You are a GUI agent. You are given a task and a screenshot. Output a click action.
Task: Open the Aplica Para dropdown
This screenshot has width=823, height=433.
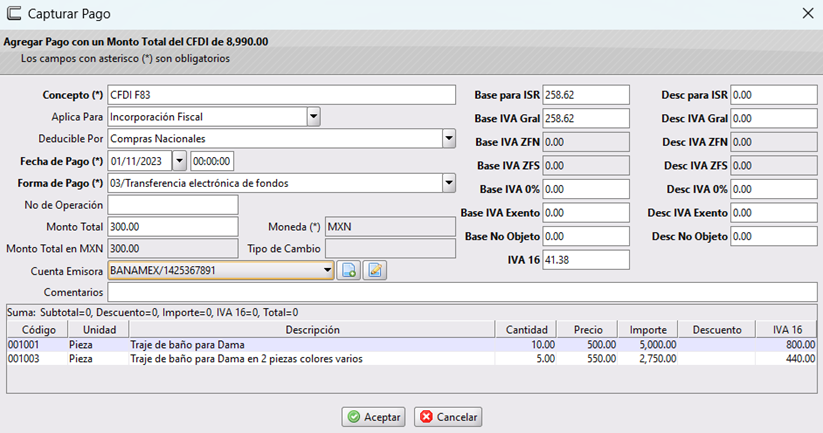pyautogui.click(x=313, y=117)
